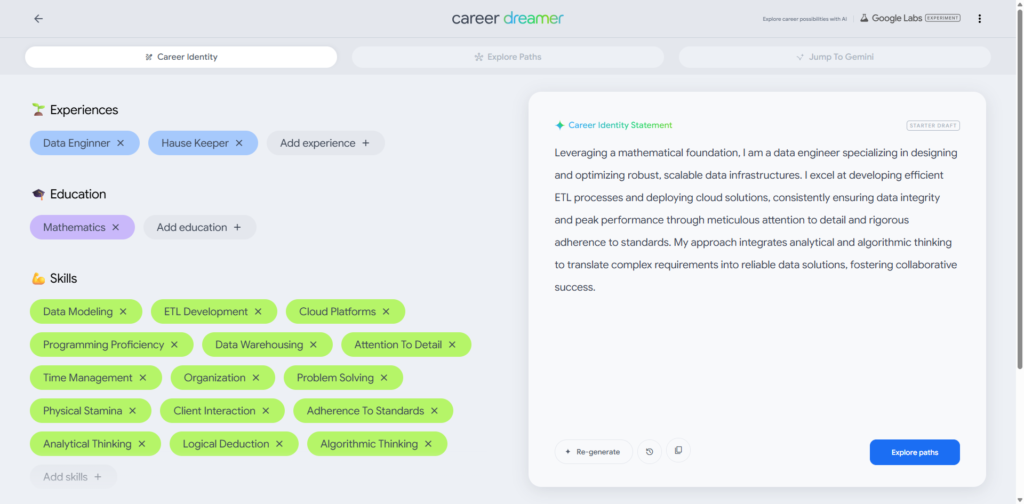Viewport: 1024px width, 504px height.
Task: Remove the Mathematics education chip
Action: (116, 227)
